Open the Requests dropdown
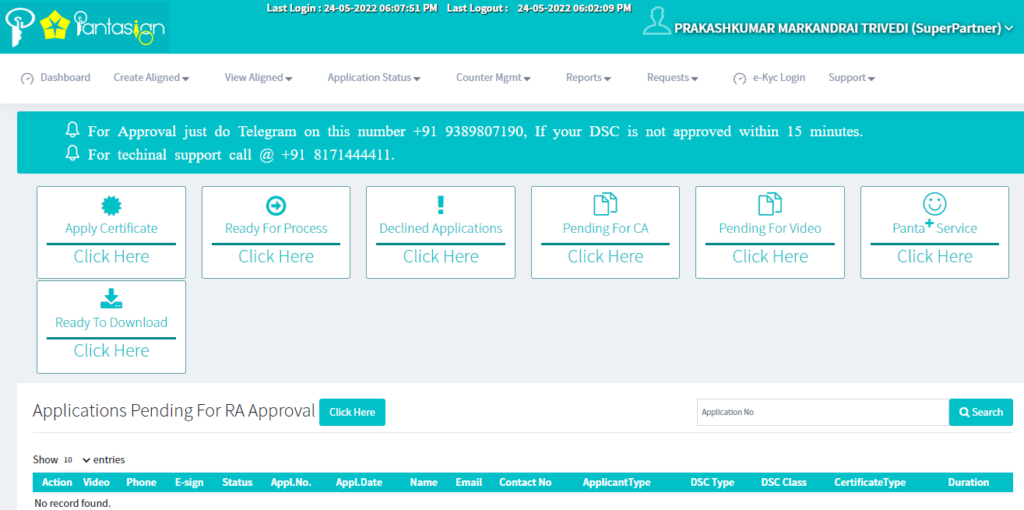Viewport: 1024px width, 510px height. click(x=673, y=78)
